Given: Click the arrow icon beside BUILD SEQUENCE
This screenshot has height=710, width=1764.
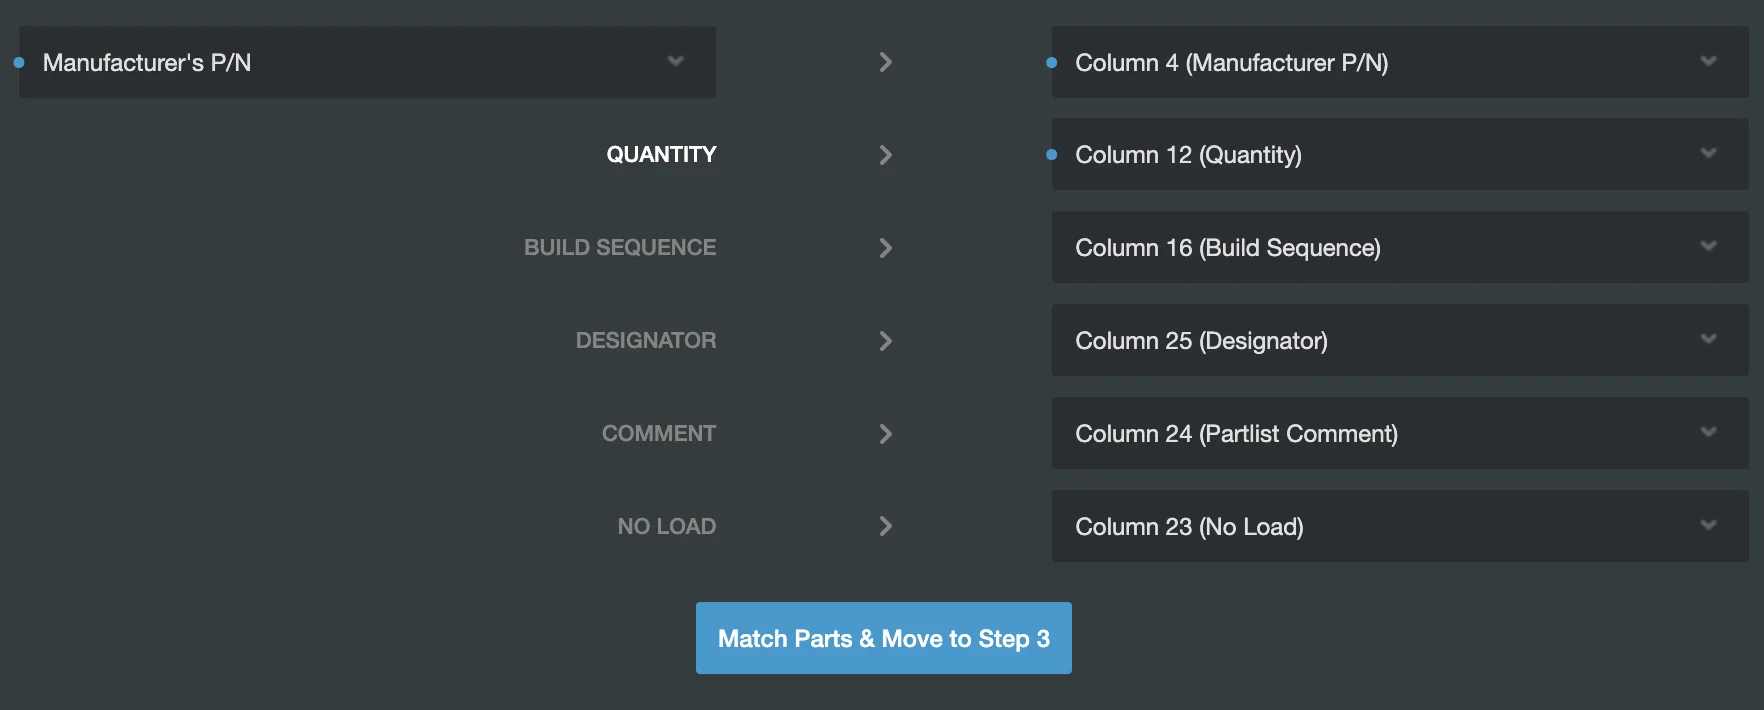Looking at the screenshot, I should [885, 248].
